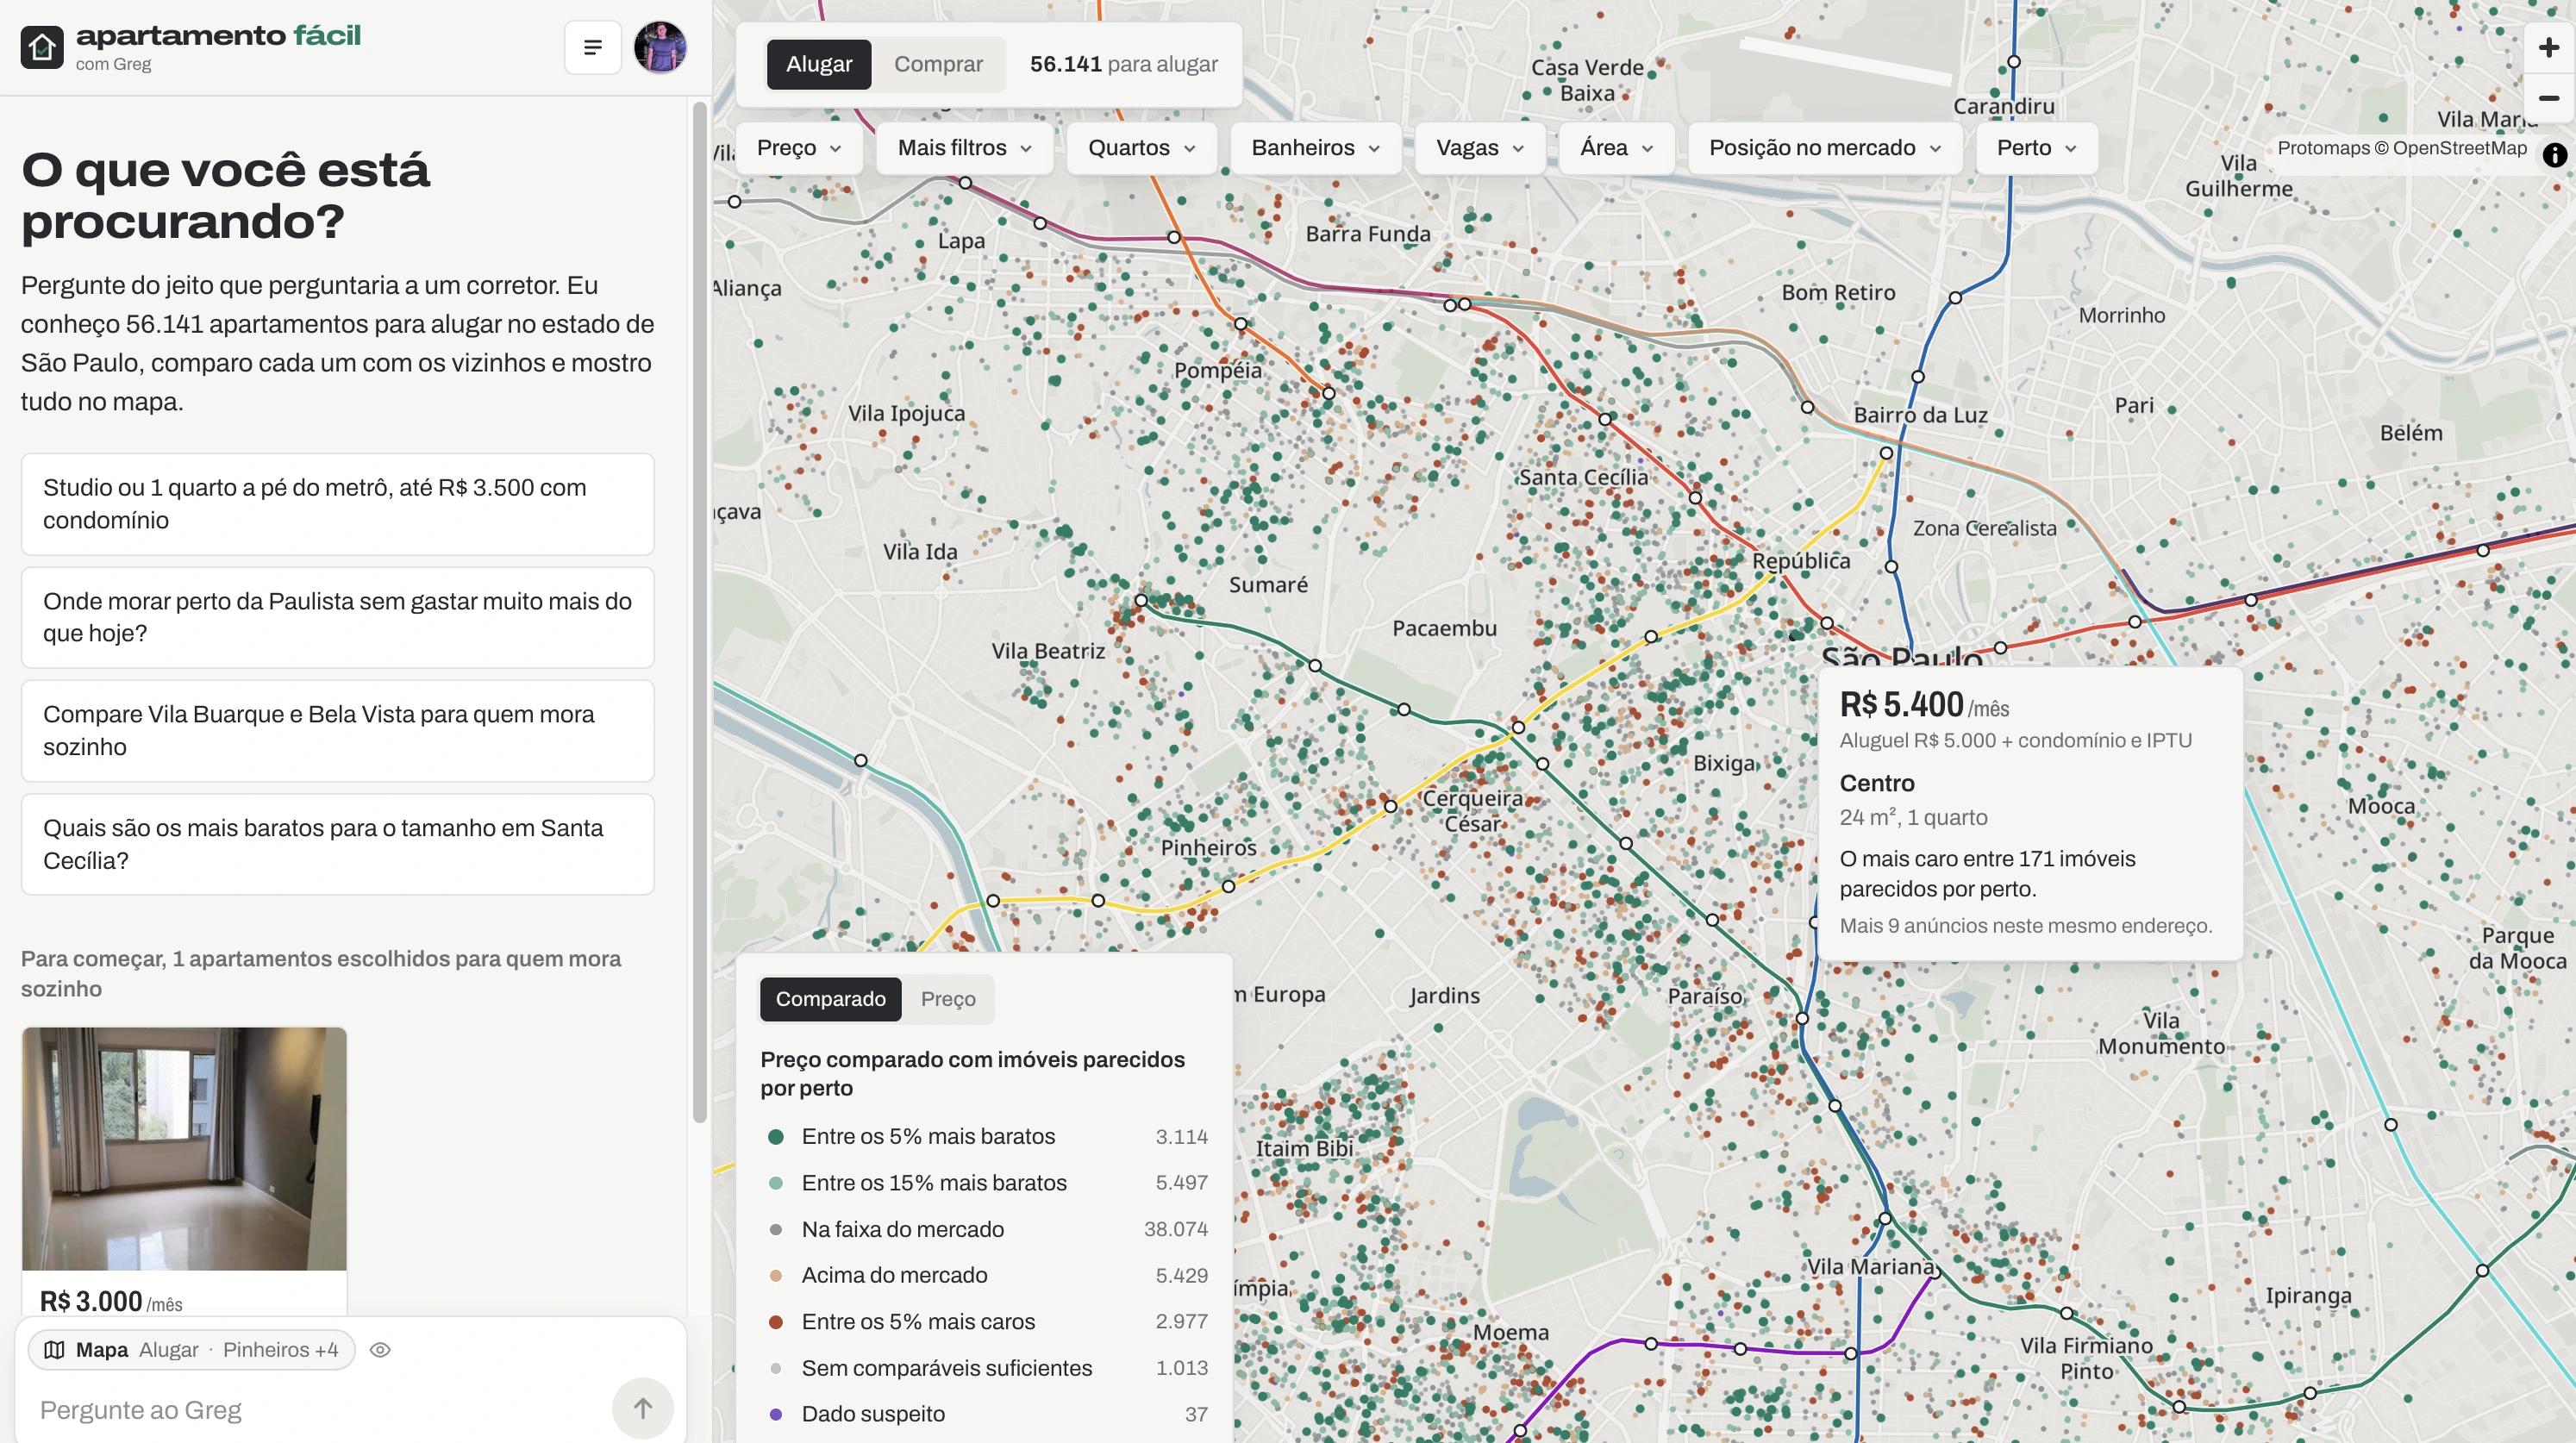
Task: Send message with the arrow-up button
Action: click(642, 1408)
